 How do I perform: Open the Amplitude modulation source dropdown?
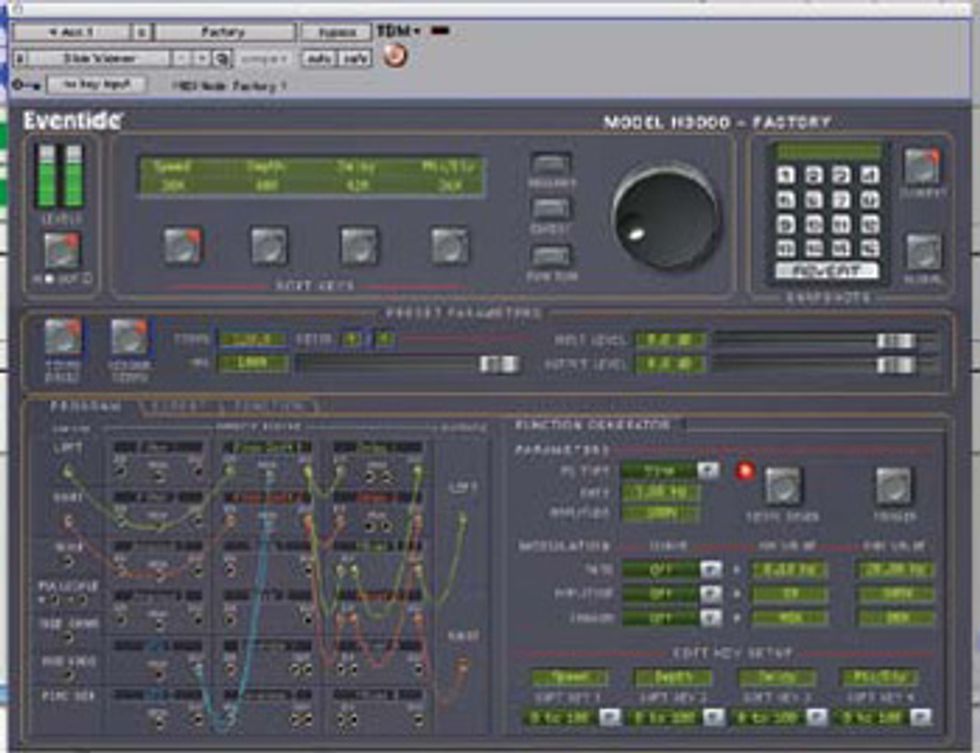(x=710, y=594)
